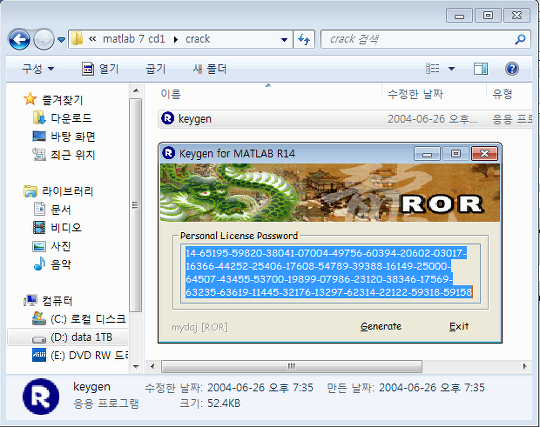Click horizontal scrollbar left arrow
Viewport: 540px width, 427px height.
pos(153,366)
